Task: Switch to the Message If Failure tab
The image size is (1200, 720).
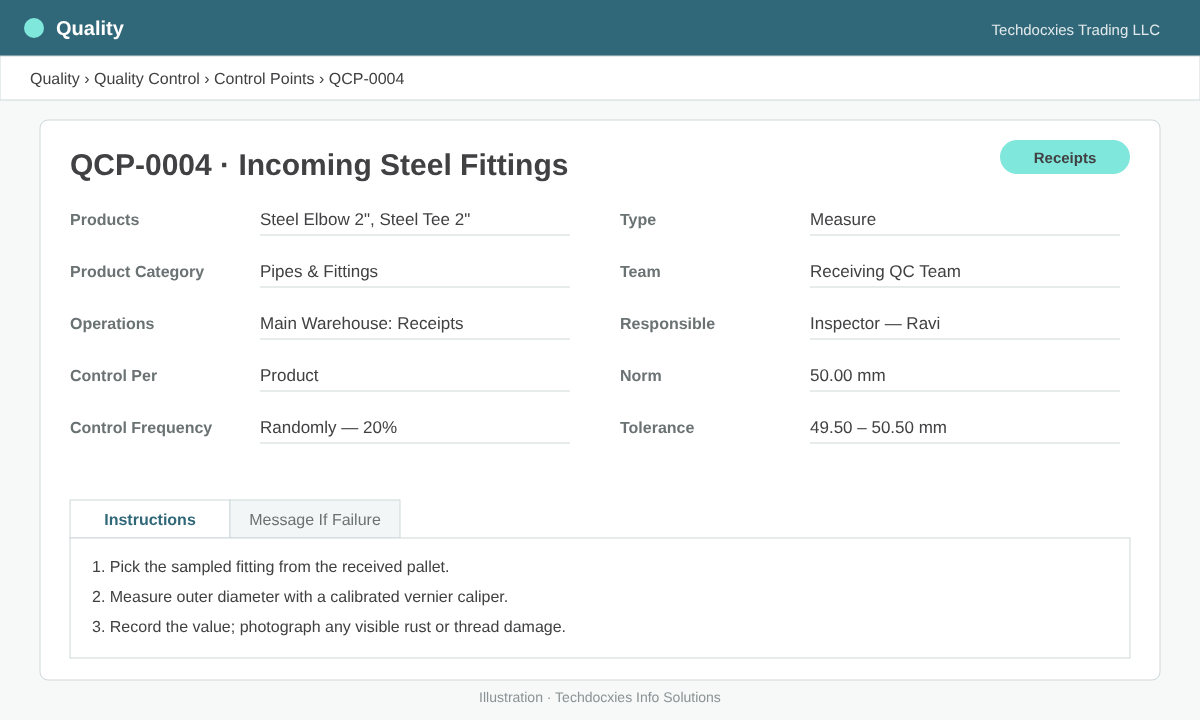Action: (x=315, y=519)
